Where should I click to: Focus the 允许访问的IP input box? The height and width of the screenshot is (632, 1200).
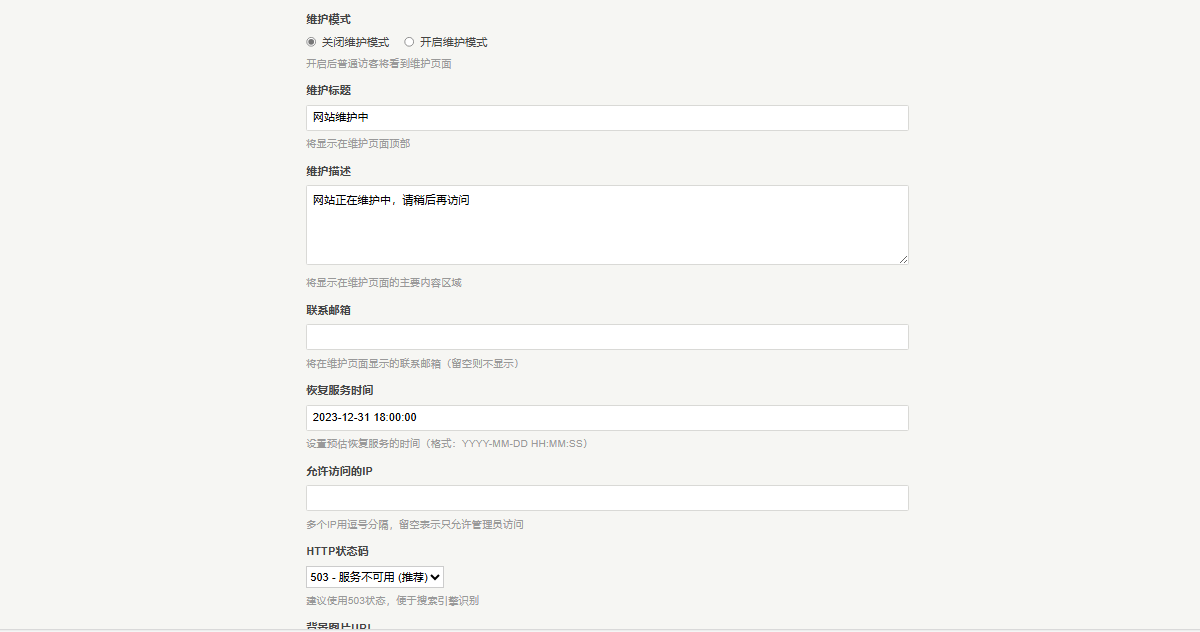pos(607,497)
